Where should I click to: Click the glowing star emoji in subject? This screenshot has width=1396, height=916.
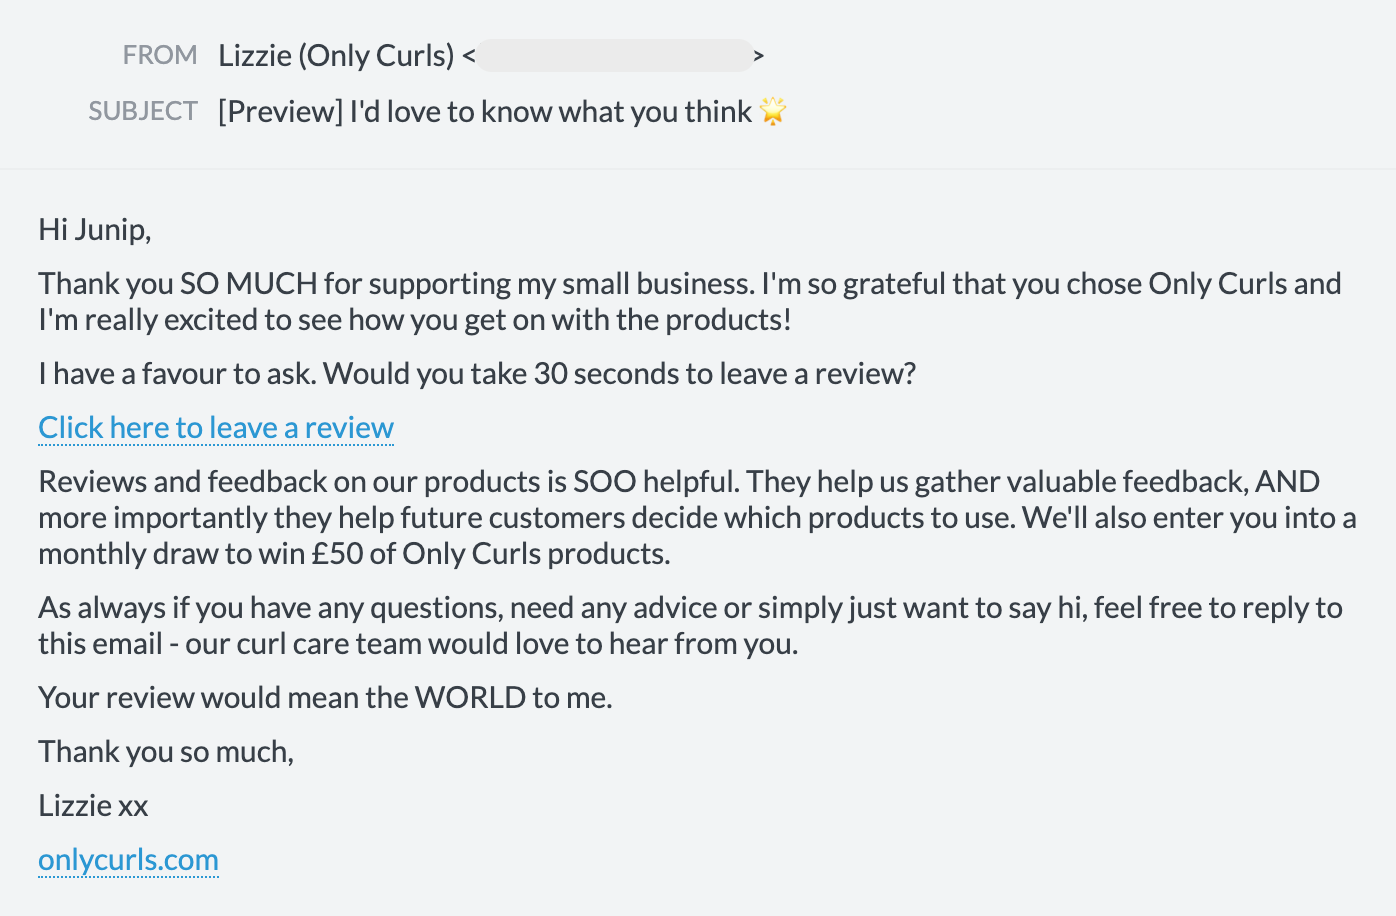[772, 111]
